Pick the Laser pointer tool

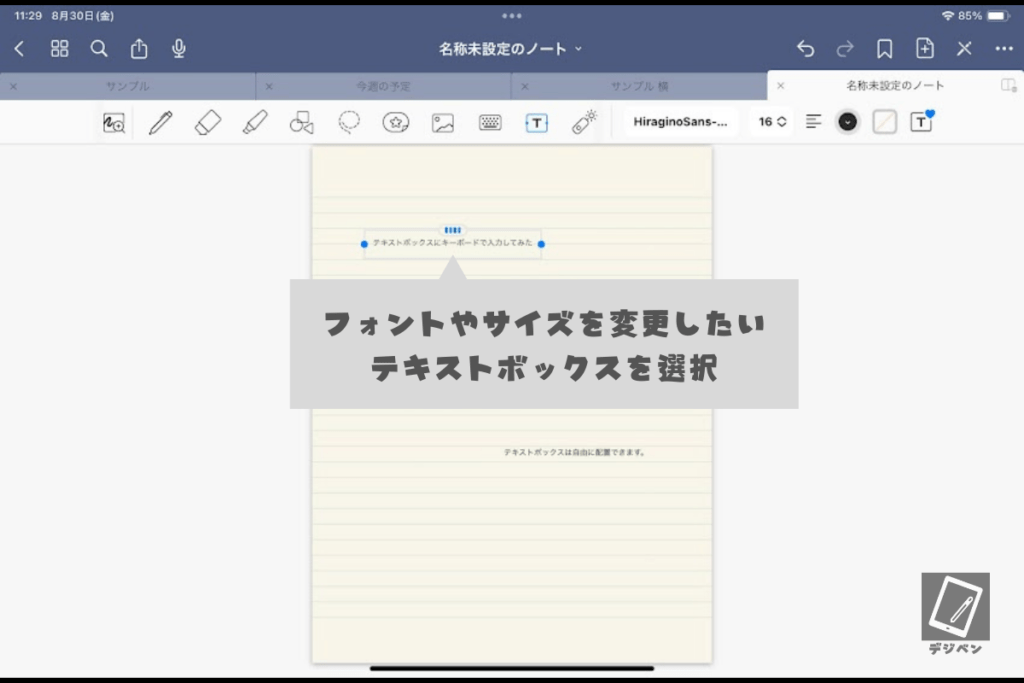584,122
